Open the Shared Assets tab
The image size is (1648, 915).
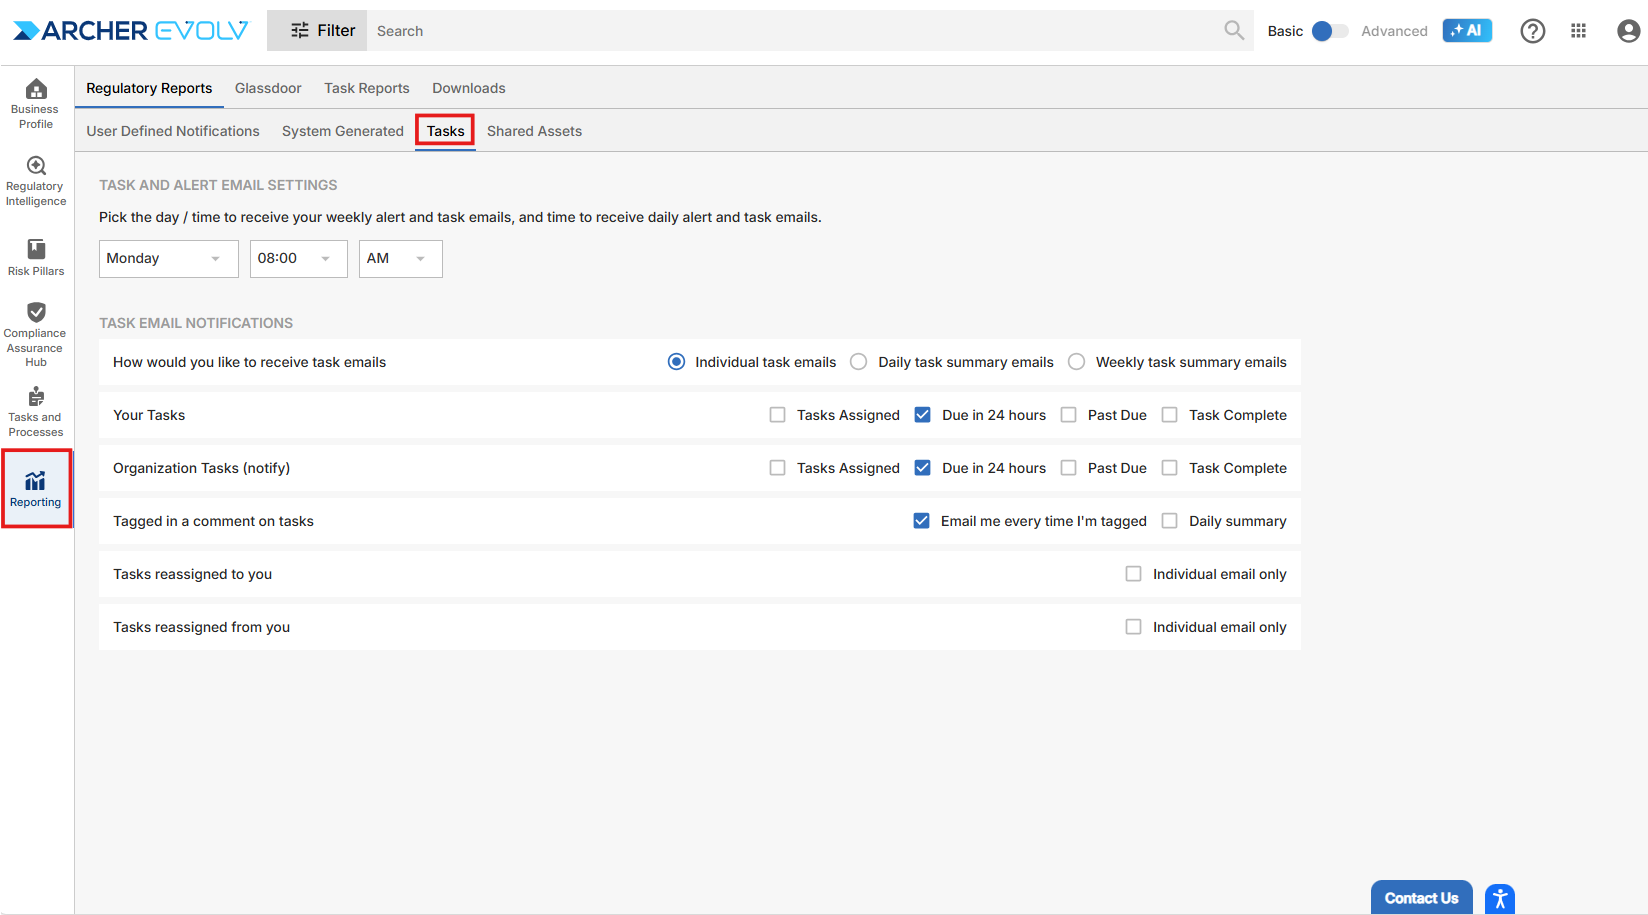click(534, 131)
